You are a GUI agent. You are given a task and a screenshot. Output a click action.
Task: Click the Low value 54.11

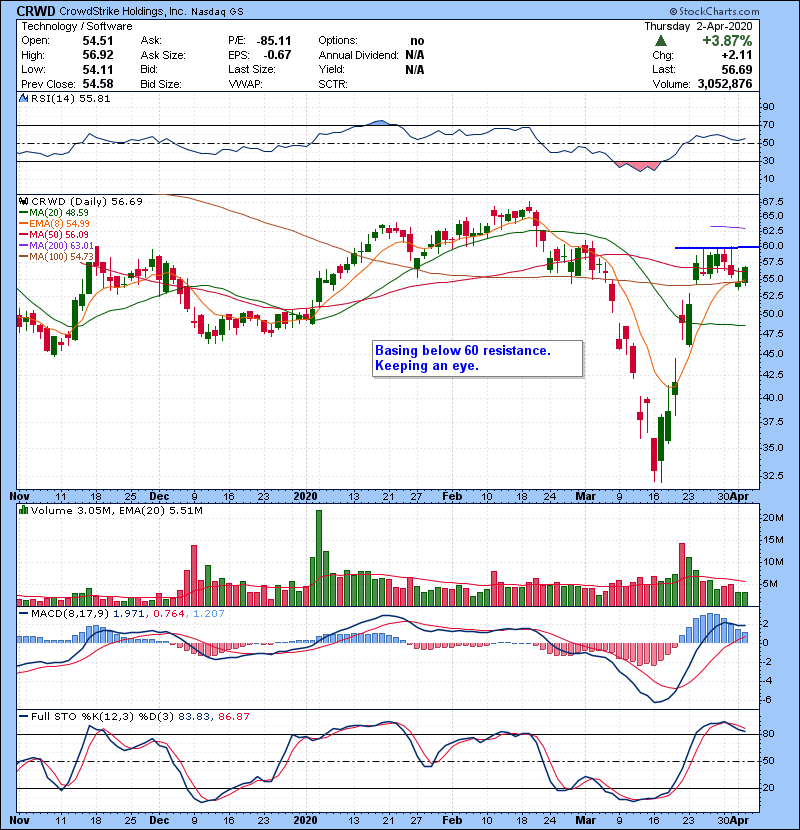tap(97, 69)
